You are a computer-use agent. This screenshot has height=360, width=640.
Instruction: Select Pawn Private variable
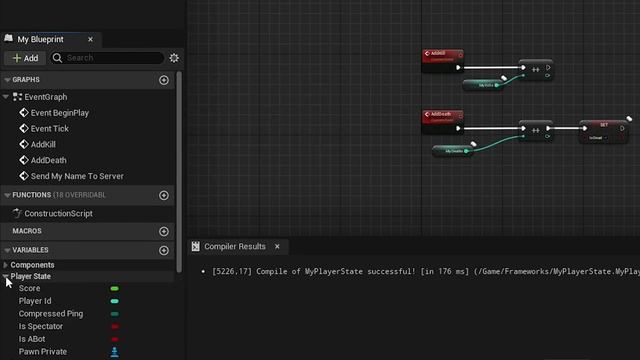[x=42, y=351]
